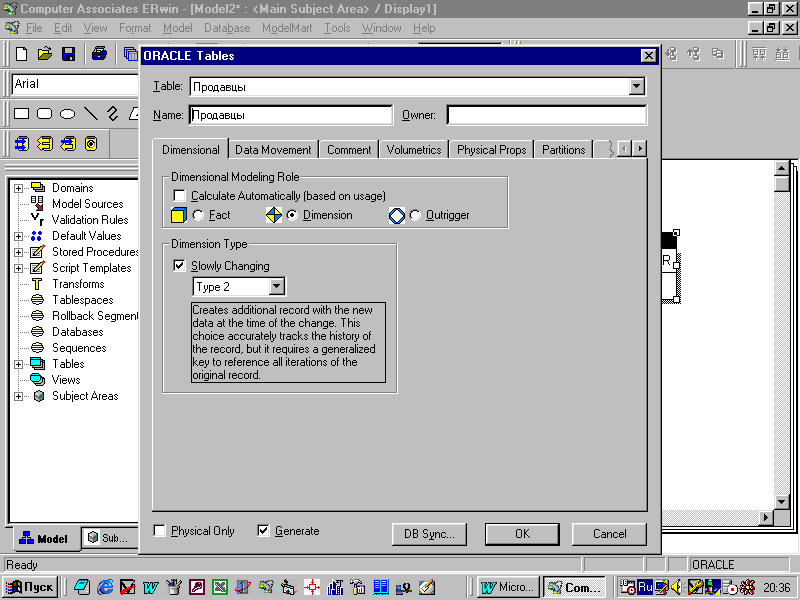Open the Database menu

227,28
